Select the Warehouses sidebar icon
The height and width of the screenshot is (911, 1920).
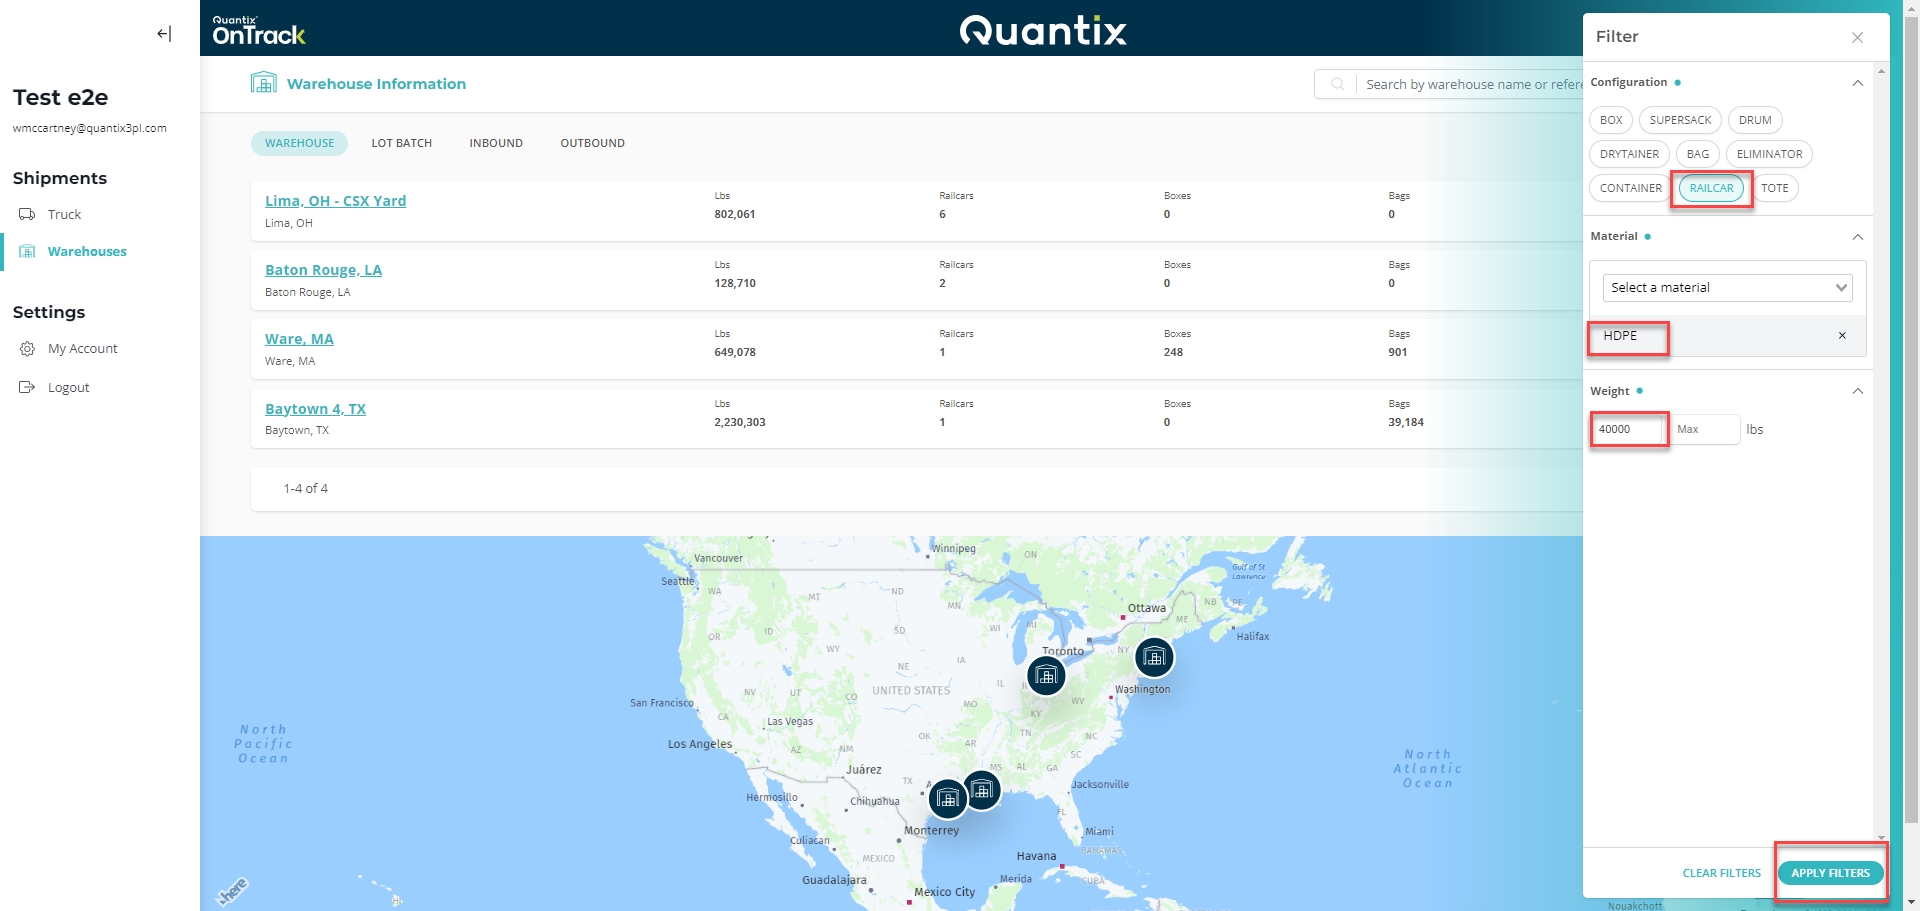click(x=27, y=251)
